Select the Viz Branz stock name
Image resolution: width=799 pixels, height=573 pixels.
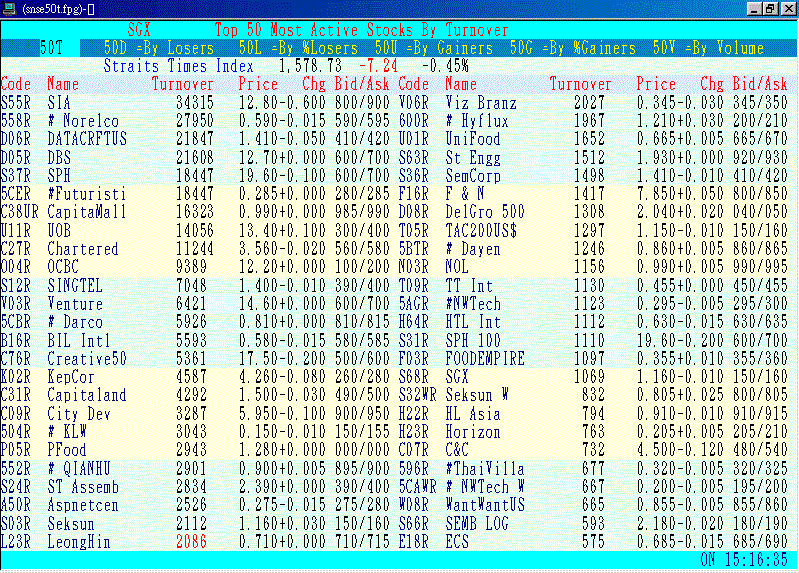point(481,102)
